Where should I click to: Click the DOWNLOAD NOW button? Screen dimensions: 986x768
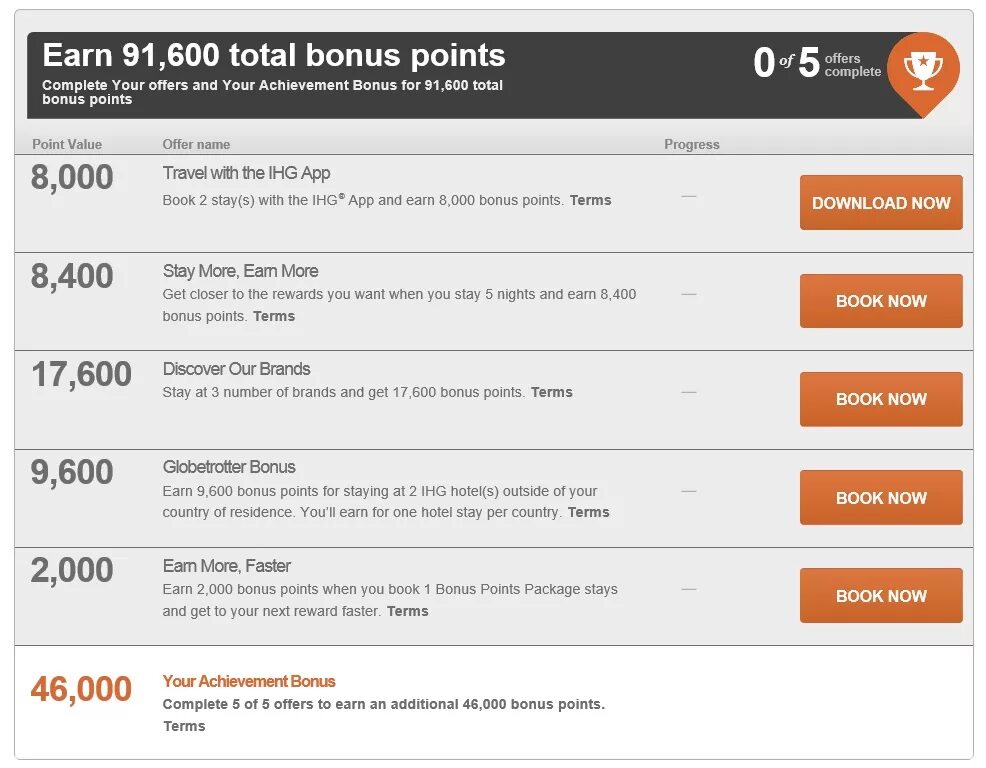[x=881, y=203]
